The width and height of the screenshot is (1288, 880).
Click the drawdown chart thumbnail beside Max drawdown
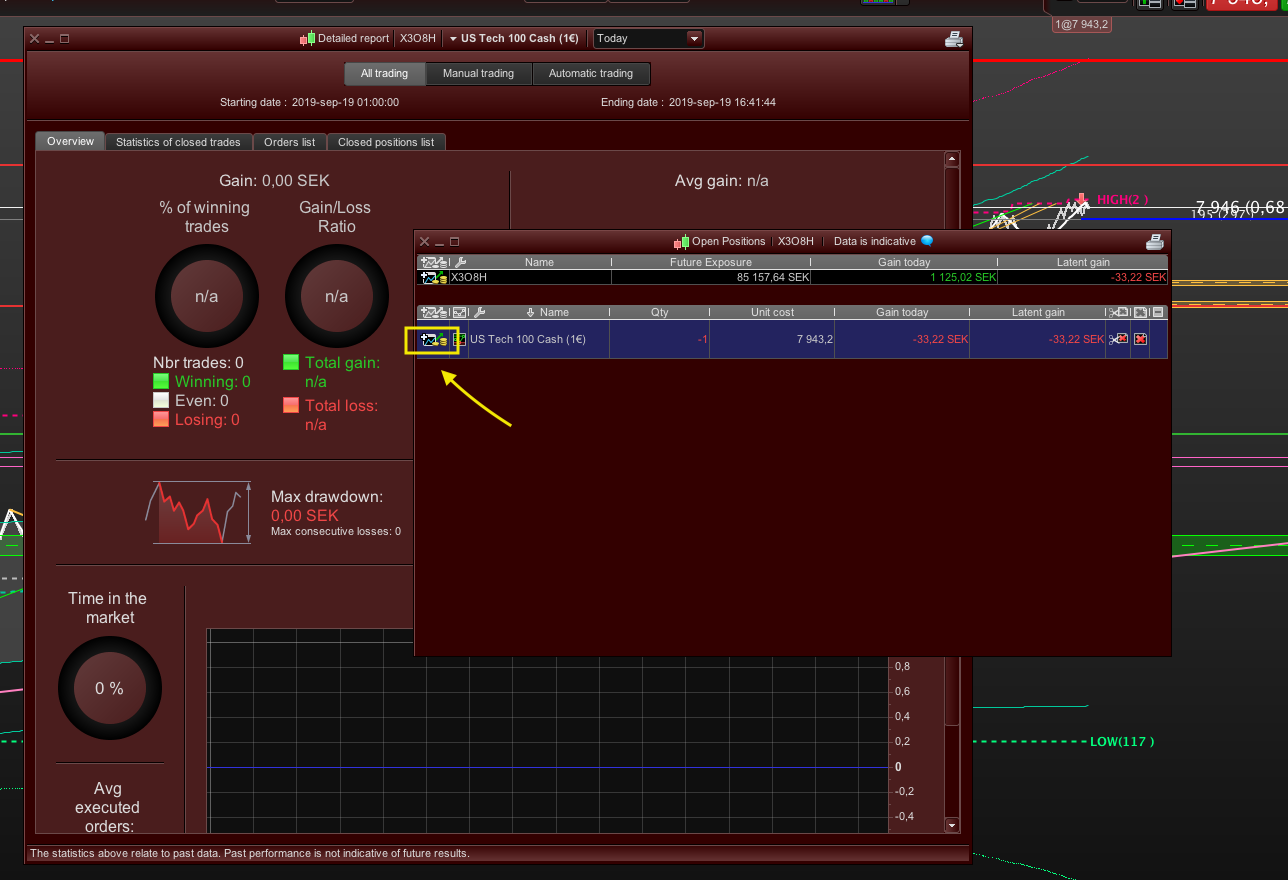[198, 512]
